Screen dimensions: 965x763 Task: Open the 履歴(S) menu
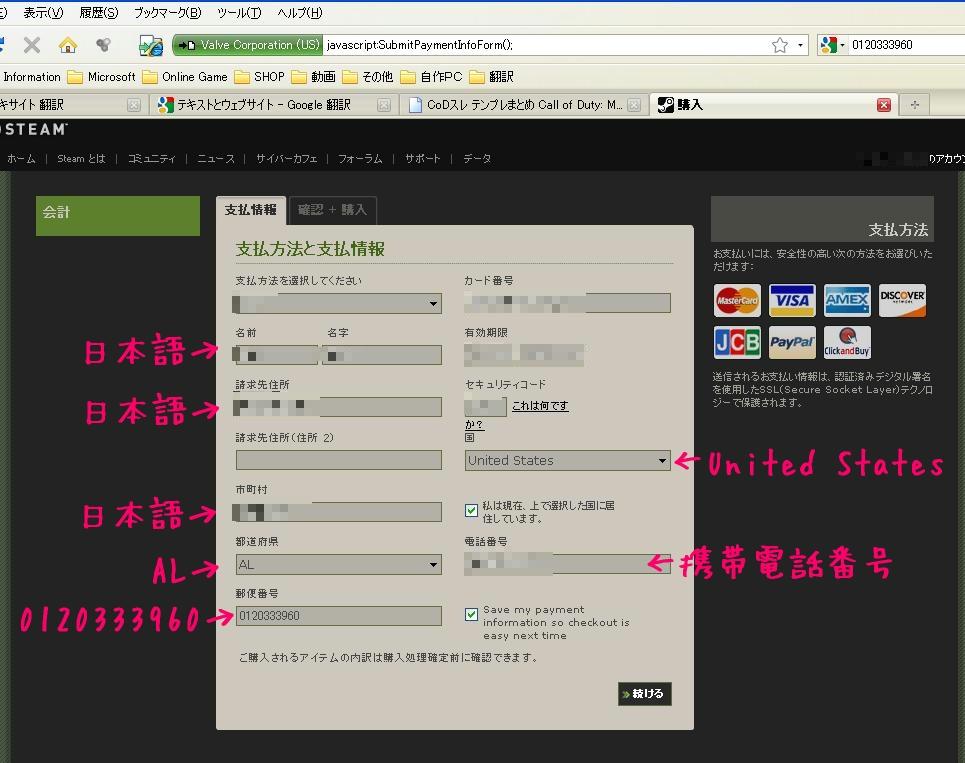(x=98, y=12)
